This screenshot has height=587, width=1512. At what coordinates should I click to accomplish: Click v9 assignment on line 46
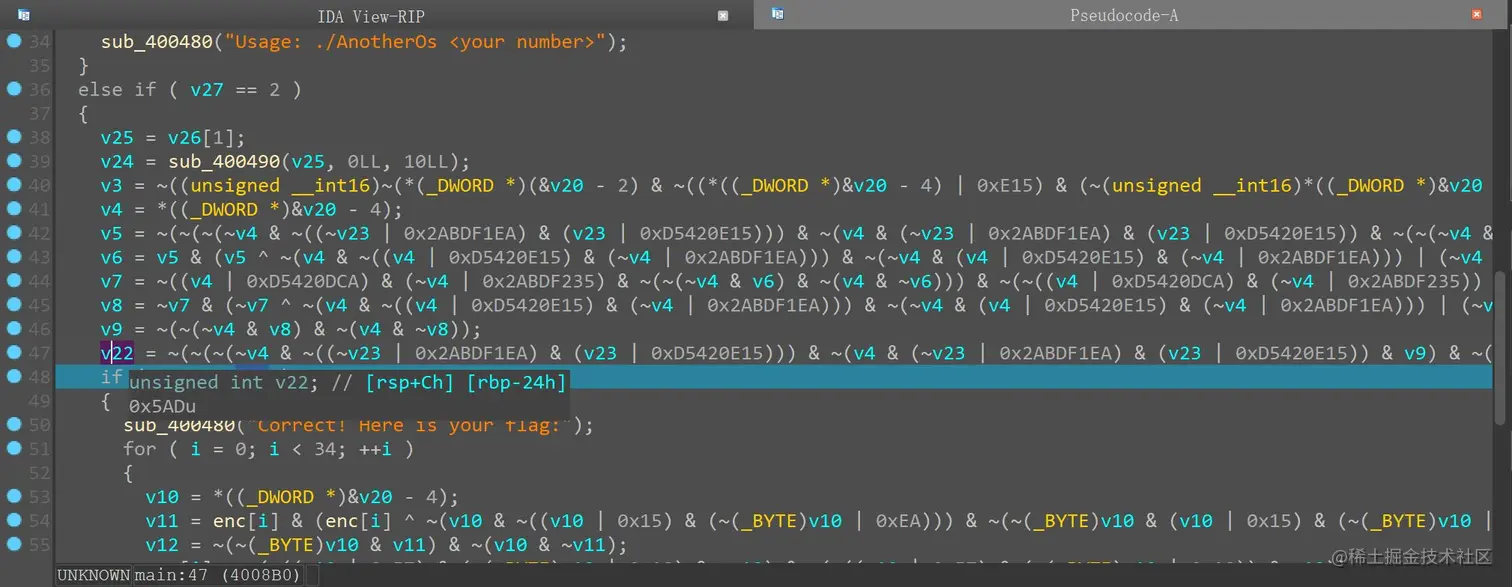pyautogui.click(x=111, y=330)
